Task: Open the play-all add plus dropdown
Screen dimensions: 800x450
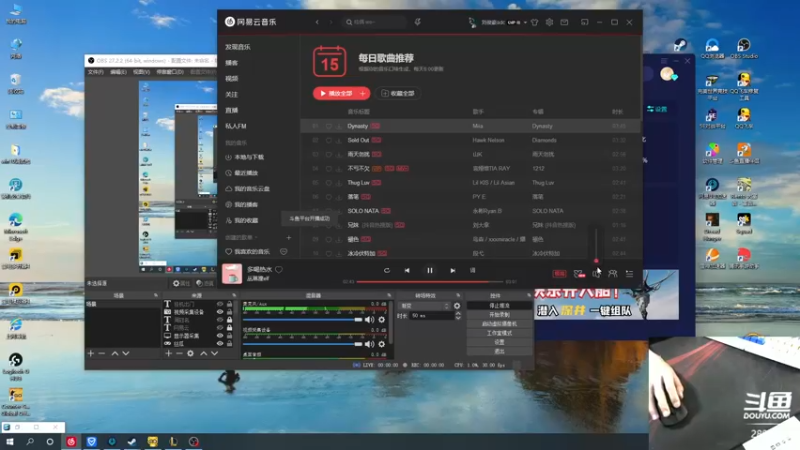Action: [x=362, y=93]
